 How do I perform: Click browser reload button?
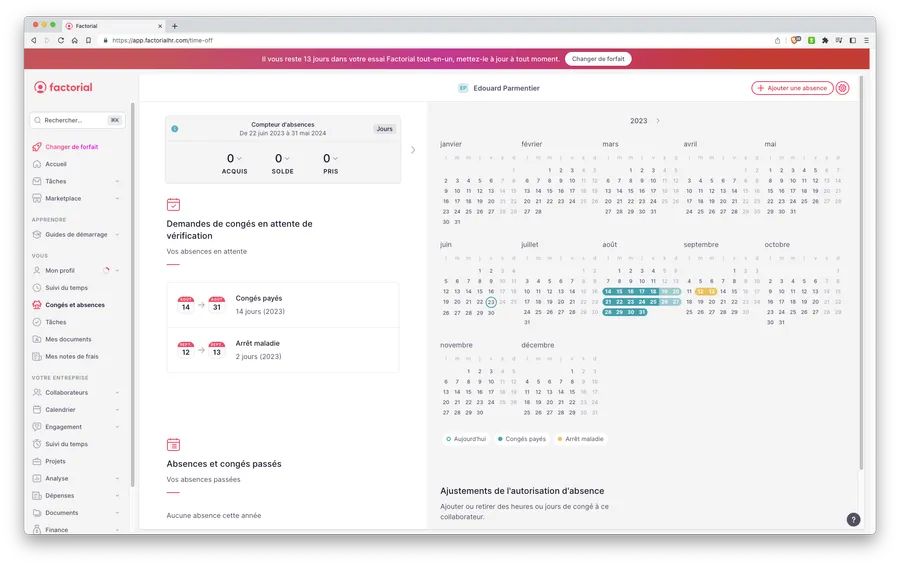pos(61,40)
